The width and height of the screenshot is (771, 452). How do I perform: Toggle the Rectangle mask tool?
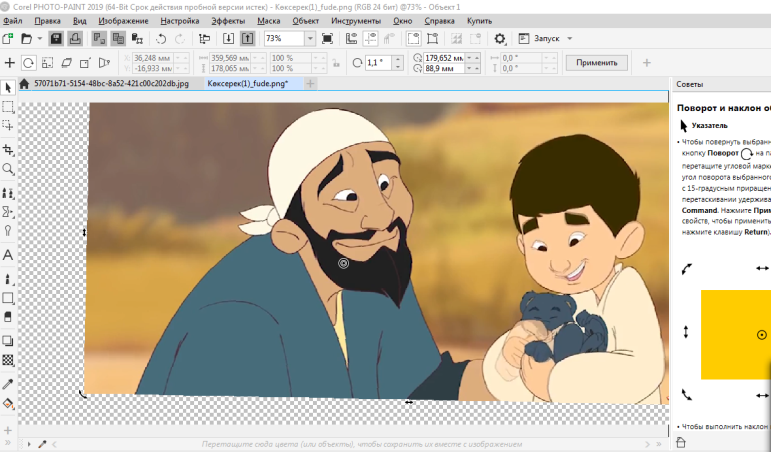pos(8,106)
